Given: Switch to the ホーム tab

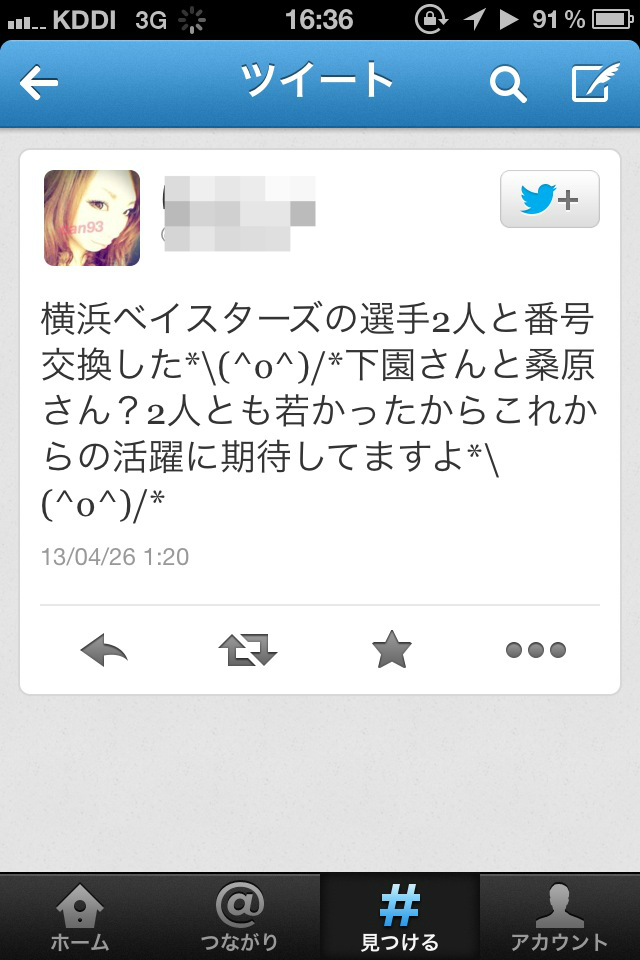Looking at the screenshot, I should tap(80, 917).
